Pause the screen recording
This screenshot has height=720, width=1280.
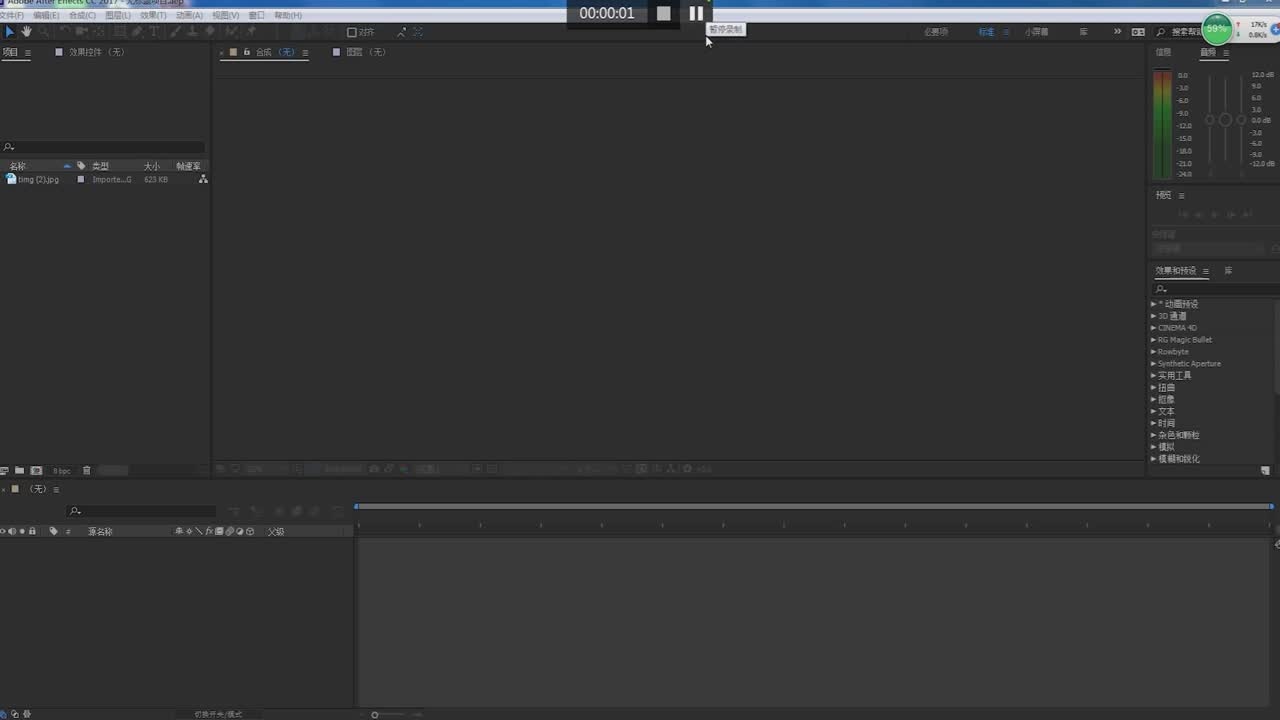(696, 13)
